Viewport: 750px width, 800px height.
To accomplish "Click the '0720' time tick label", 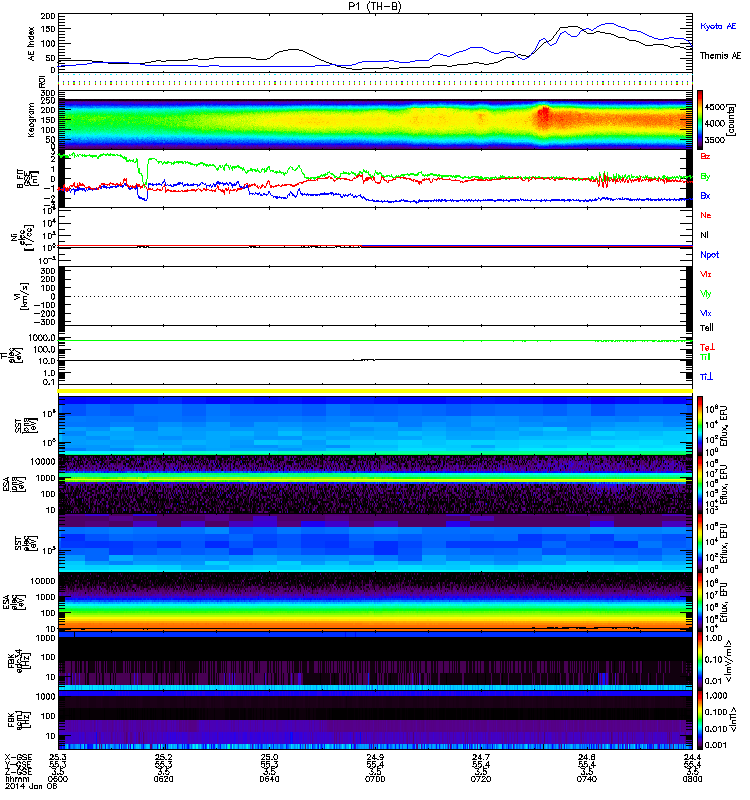I will (x=481, y=779).
